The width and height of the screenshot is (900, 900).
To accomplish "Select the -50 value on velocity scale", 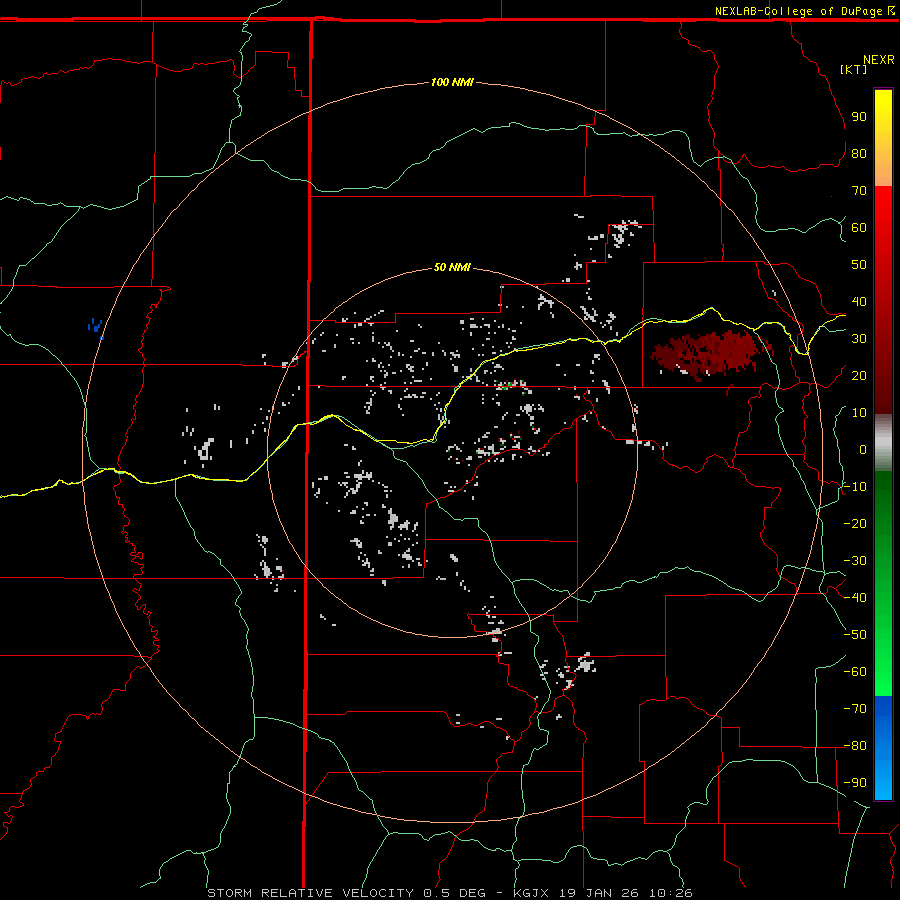I will 855,635.
